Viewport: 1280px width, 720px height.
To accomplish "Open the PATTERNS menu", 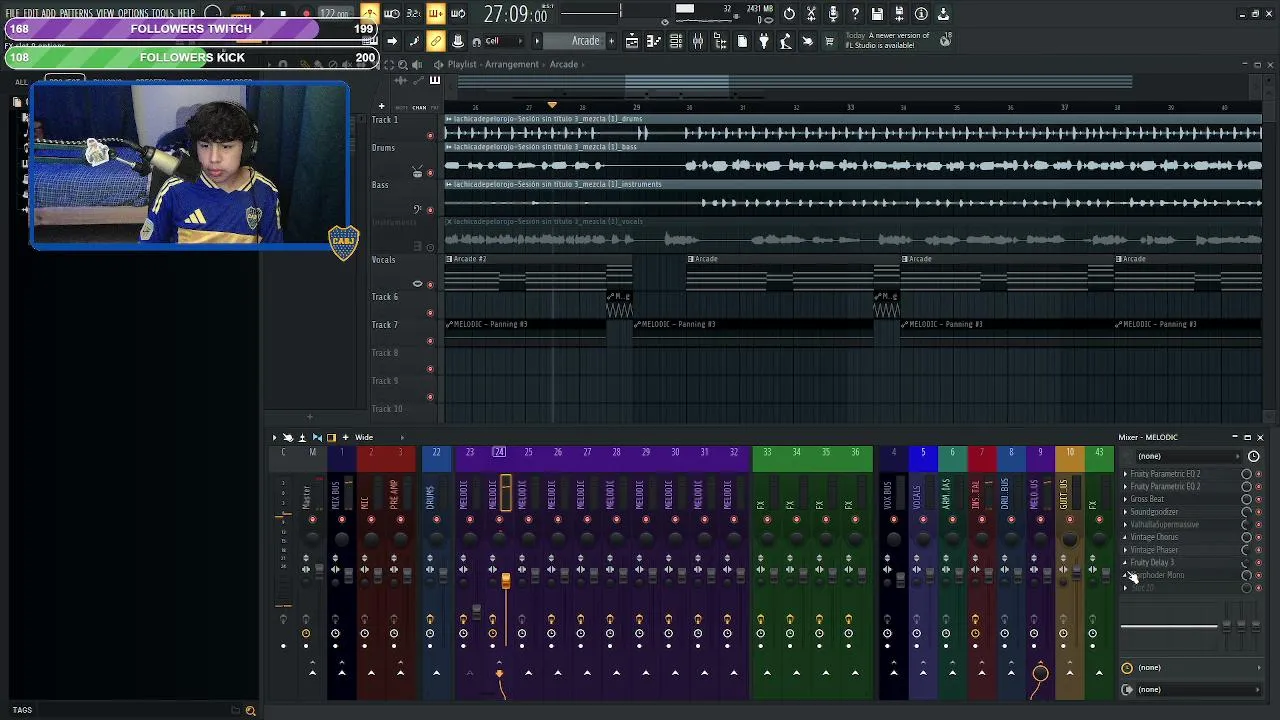I will click(76, 14).
